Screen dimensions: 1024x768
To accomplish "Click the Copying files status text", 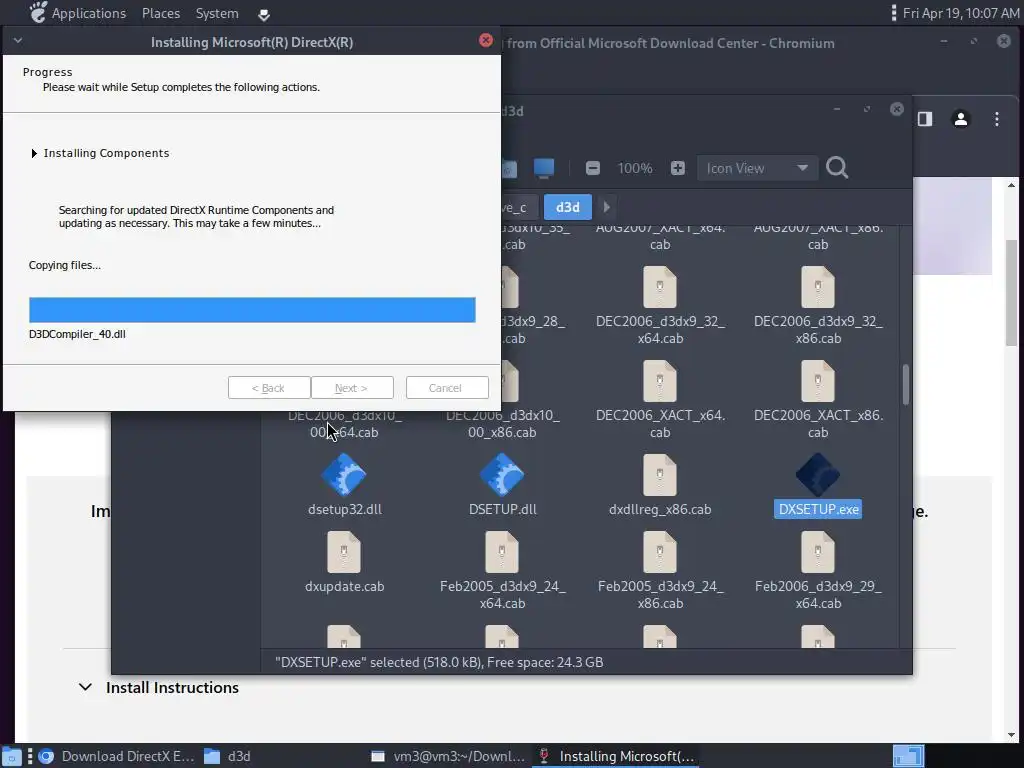I will click(x=65, y=265).
